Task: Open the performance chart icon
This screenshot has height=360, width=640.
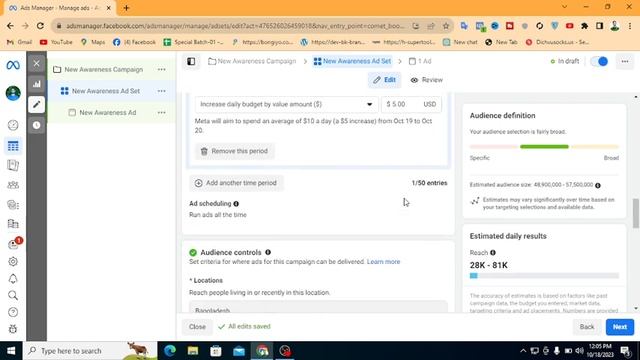Action: (36, 84)
